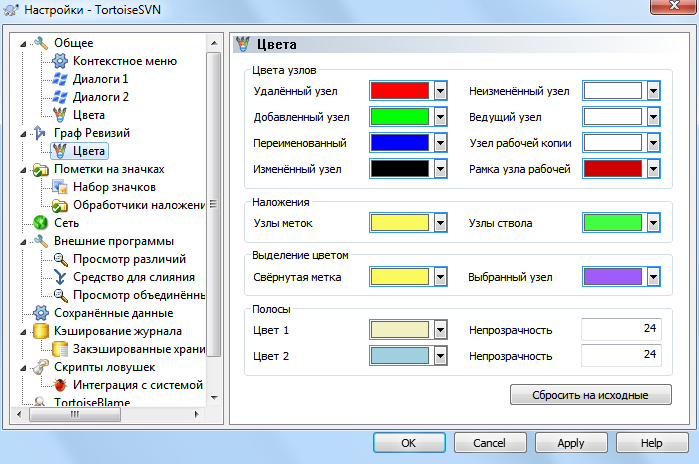Open the Выбранный узел color dropdown arrow
Screen dimensions: 699x464
click(654, 277)
